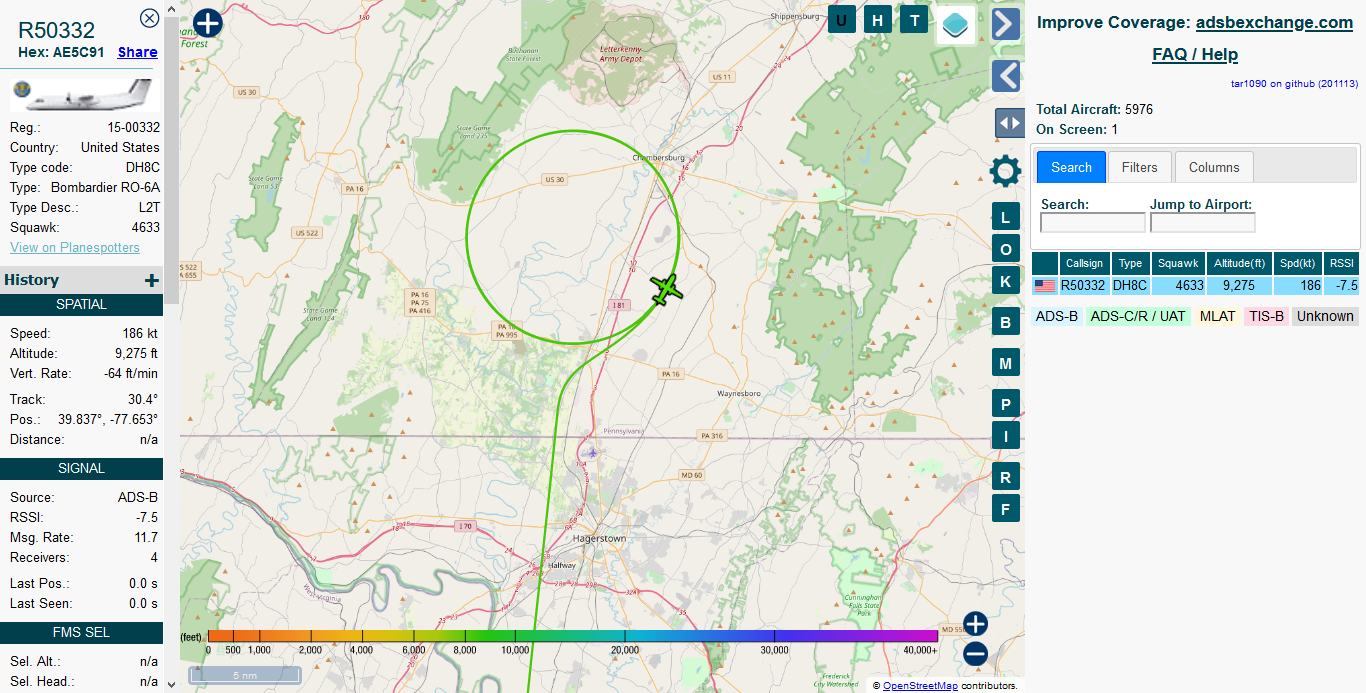
Task: Open FAQ / Help link
Action: [x=1195, y=54]
